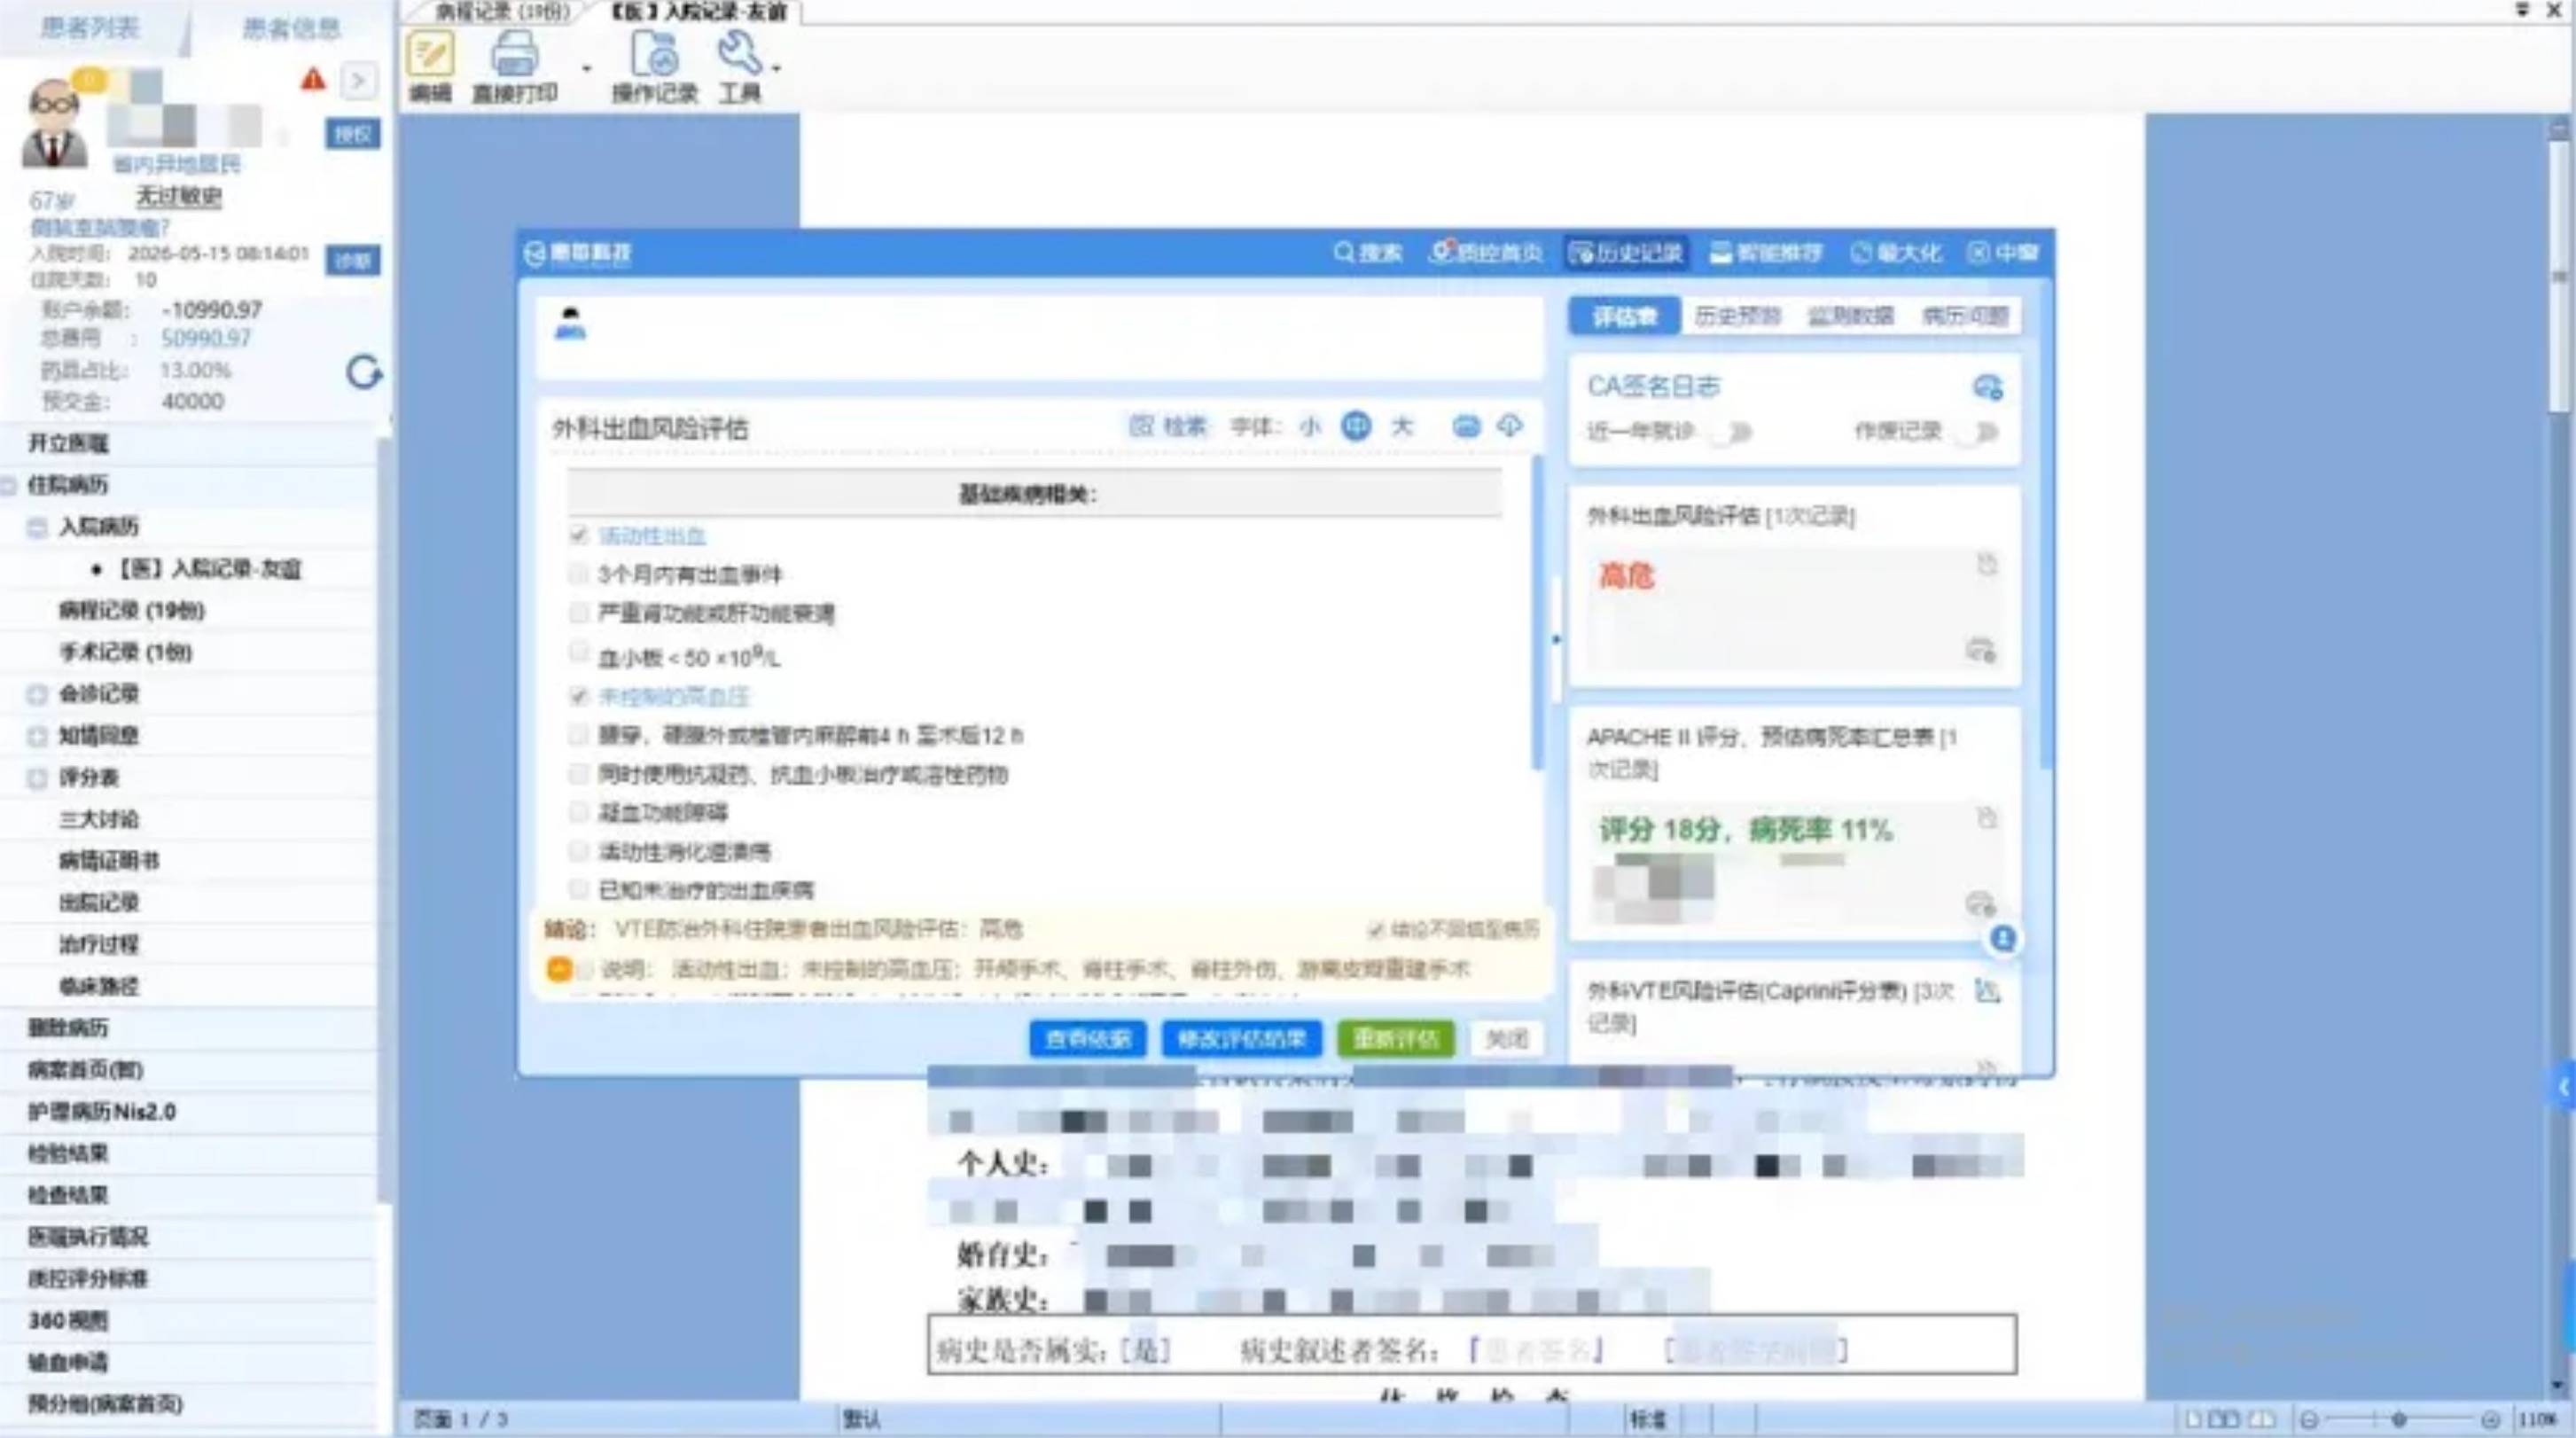The height and width of the screenshot is (1438, 2576).
Task: Select the 历史预警 tab
Action: click(x=1738, y=317)
